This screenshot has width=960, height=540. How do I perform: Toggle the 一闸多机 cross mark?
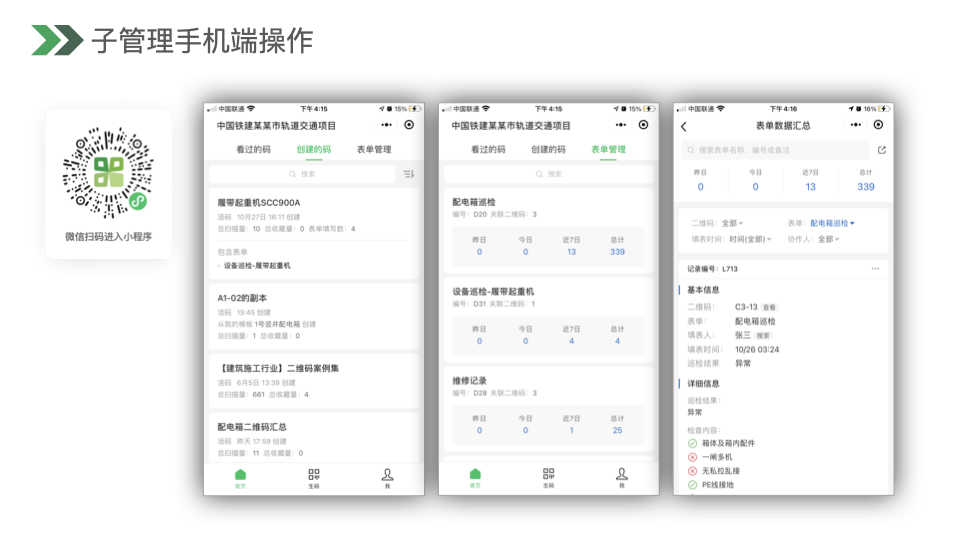tap(692, 457)
